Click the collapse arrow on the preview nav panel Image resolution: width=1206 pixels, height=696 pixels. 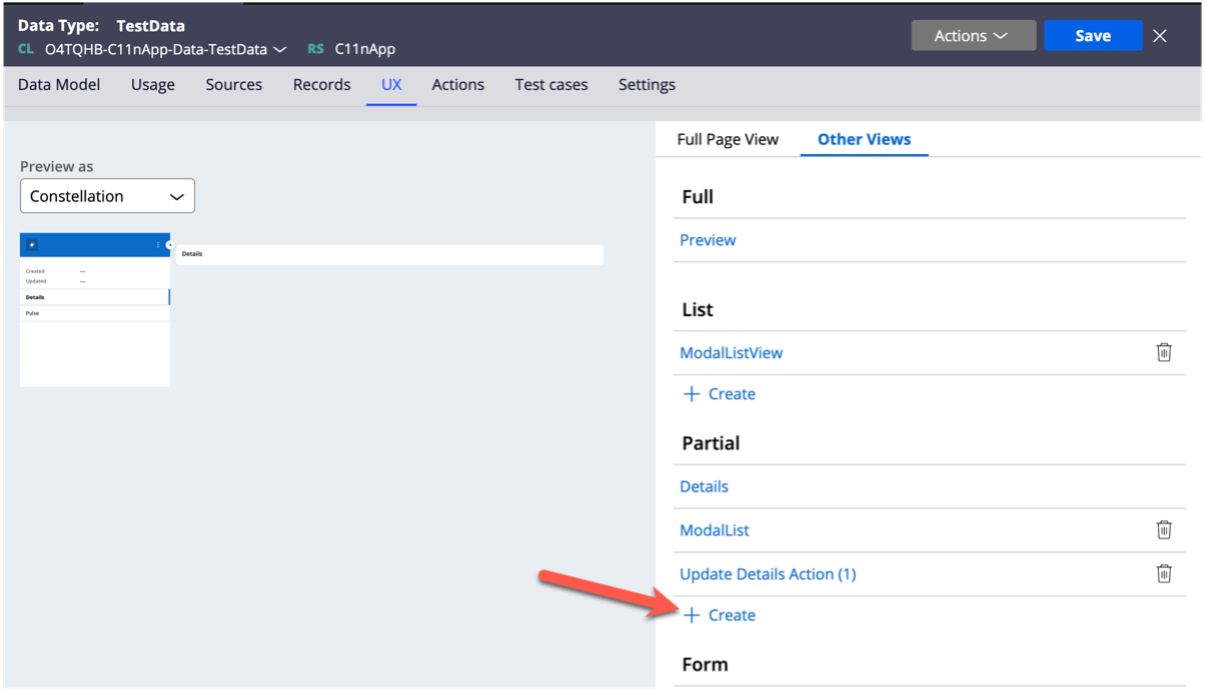pyautogui.click(x=170, y=245)
